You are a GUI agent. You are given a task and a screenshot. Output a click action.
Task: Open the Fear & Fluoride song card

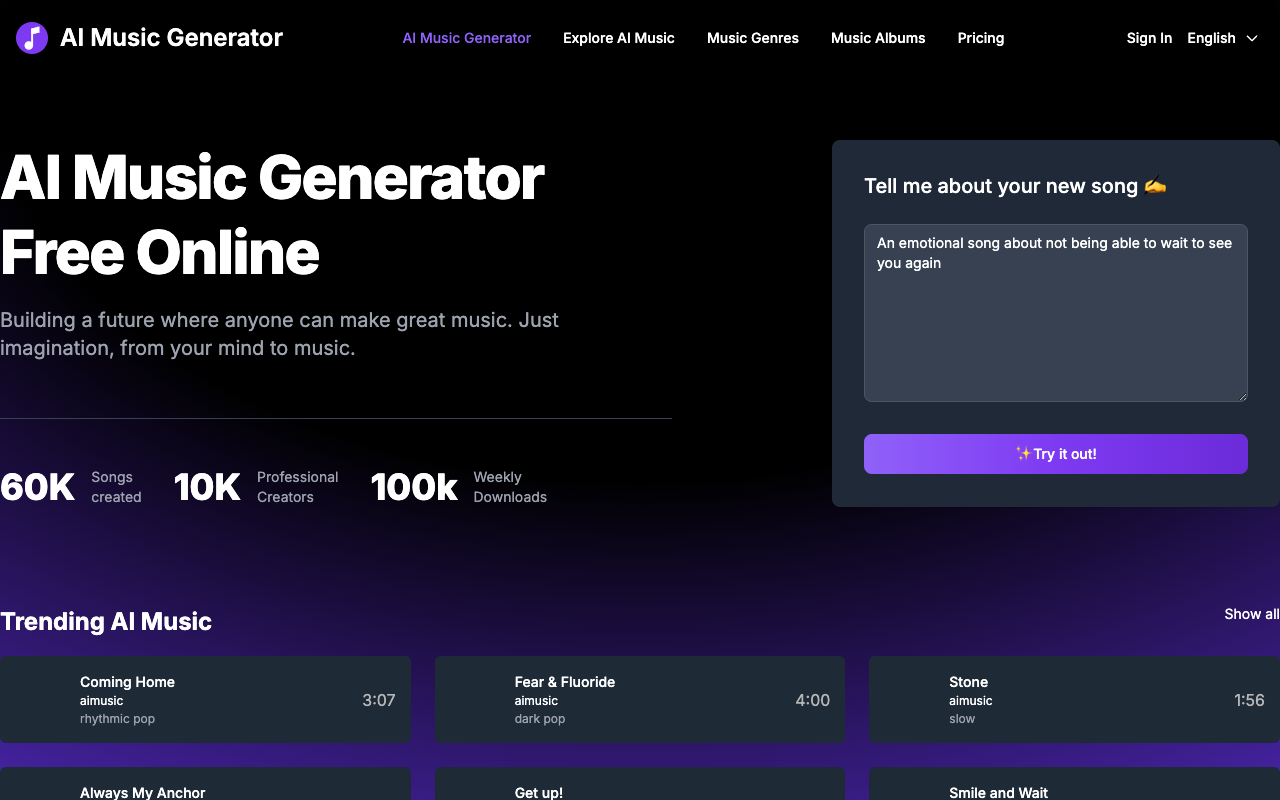tap(640, 700)
